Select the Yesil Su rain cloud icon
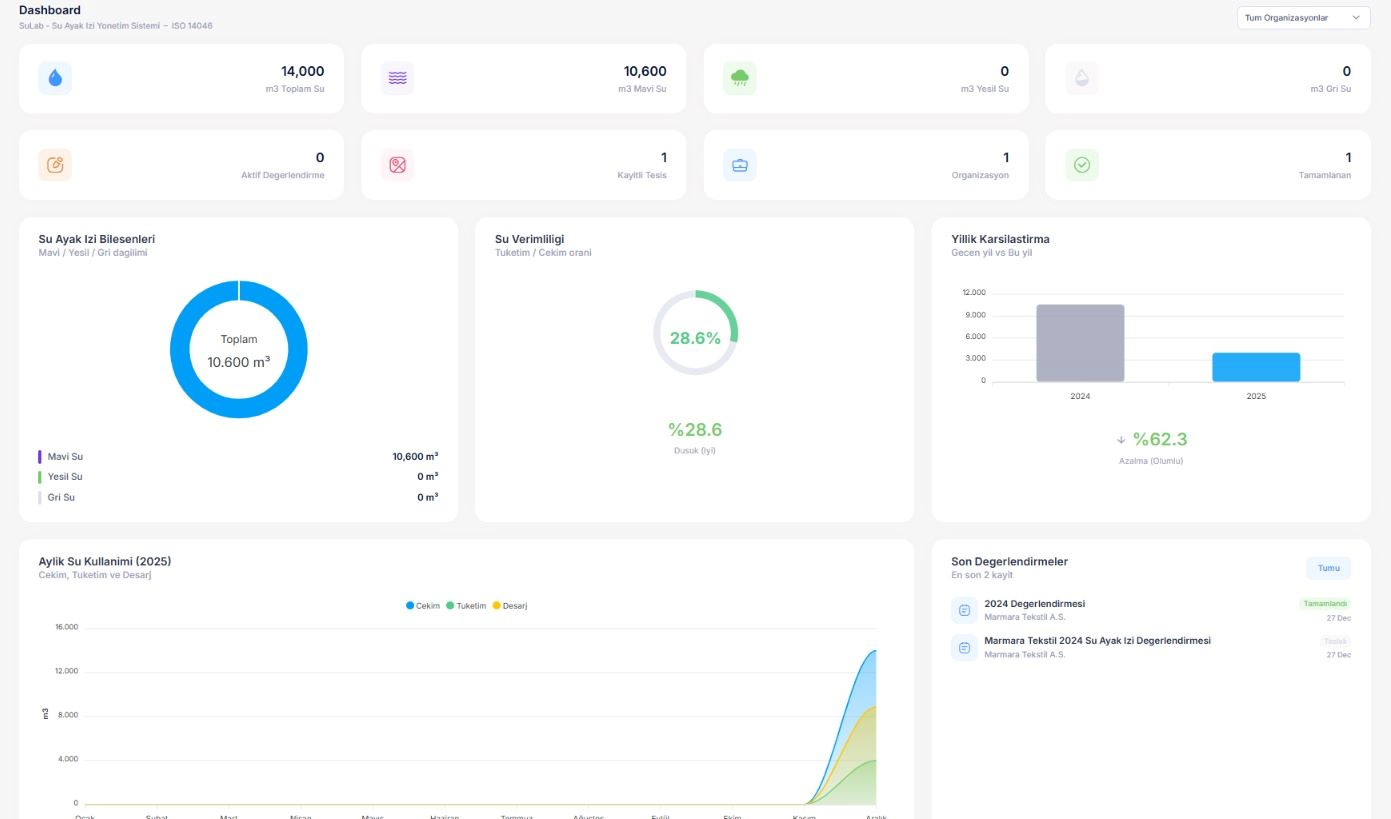The width and height of the screenshot is (1391, 819). (740, 77)
